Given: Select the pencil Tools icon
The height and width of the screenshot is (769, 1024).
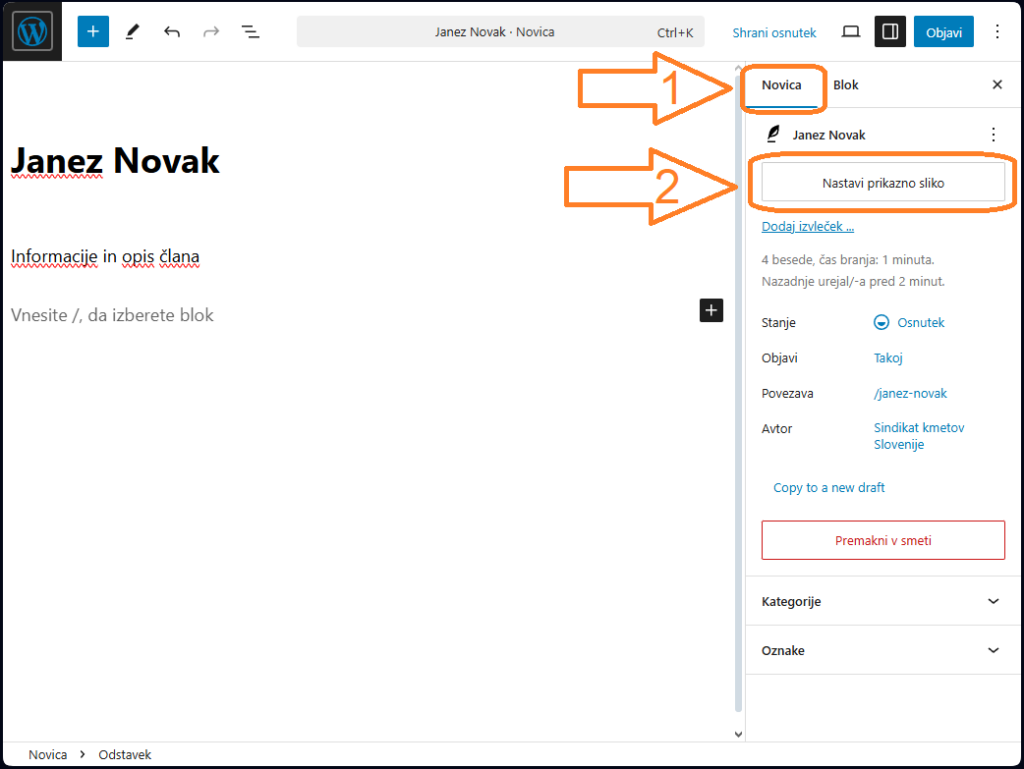Looking at the screenshot, I should pos(132,32).
